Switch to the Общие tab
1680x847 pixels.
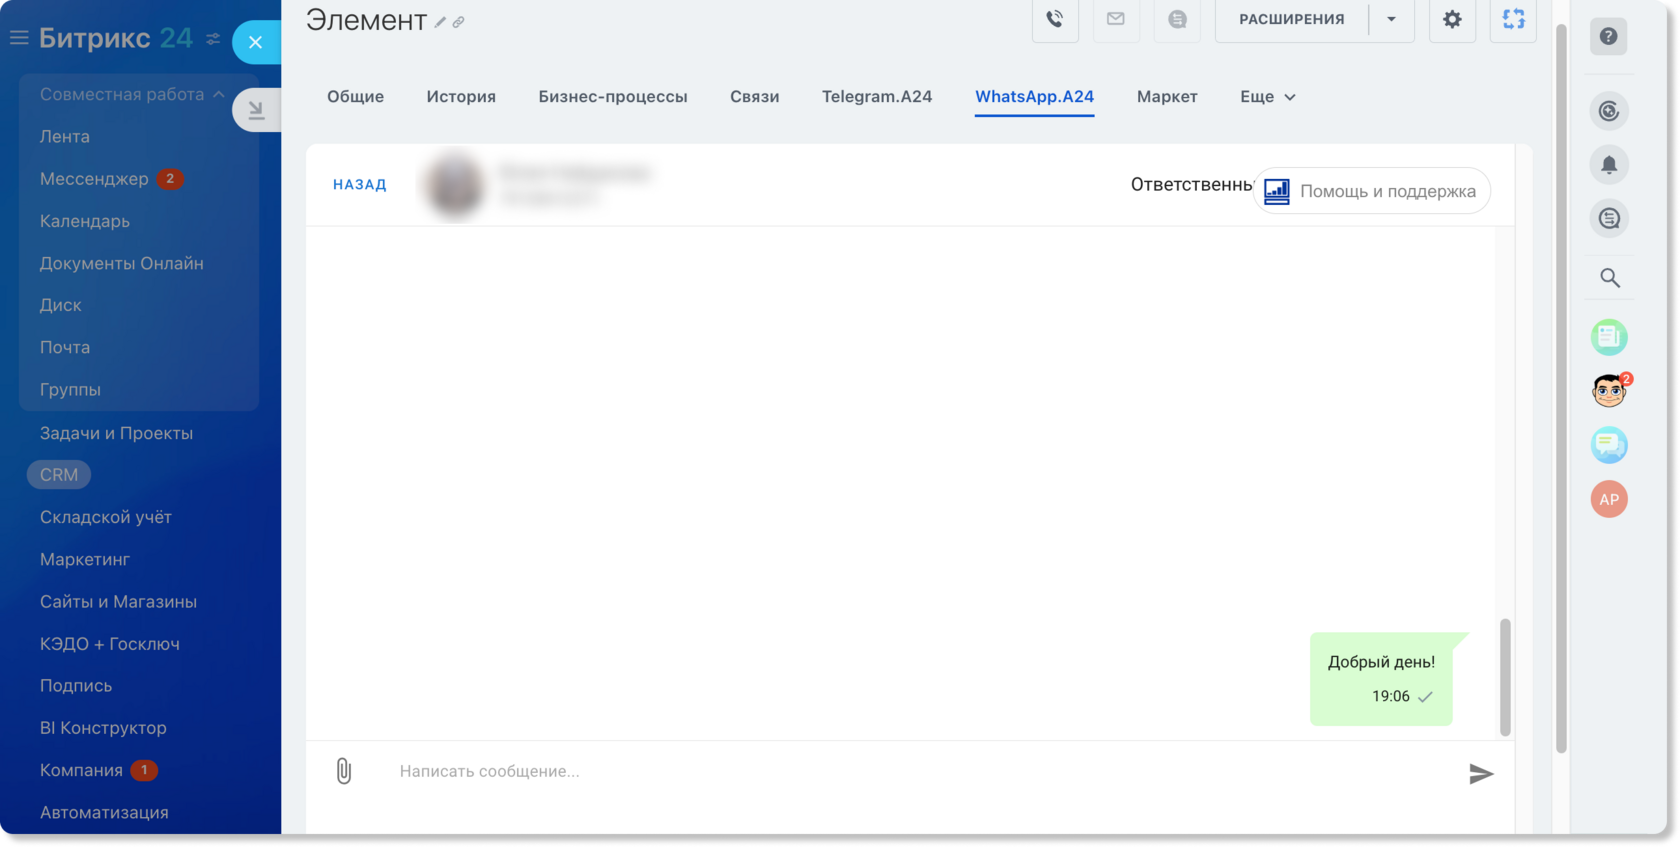pos(355,97)
